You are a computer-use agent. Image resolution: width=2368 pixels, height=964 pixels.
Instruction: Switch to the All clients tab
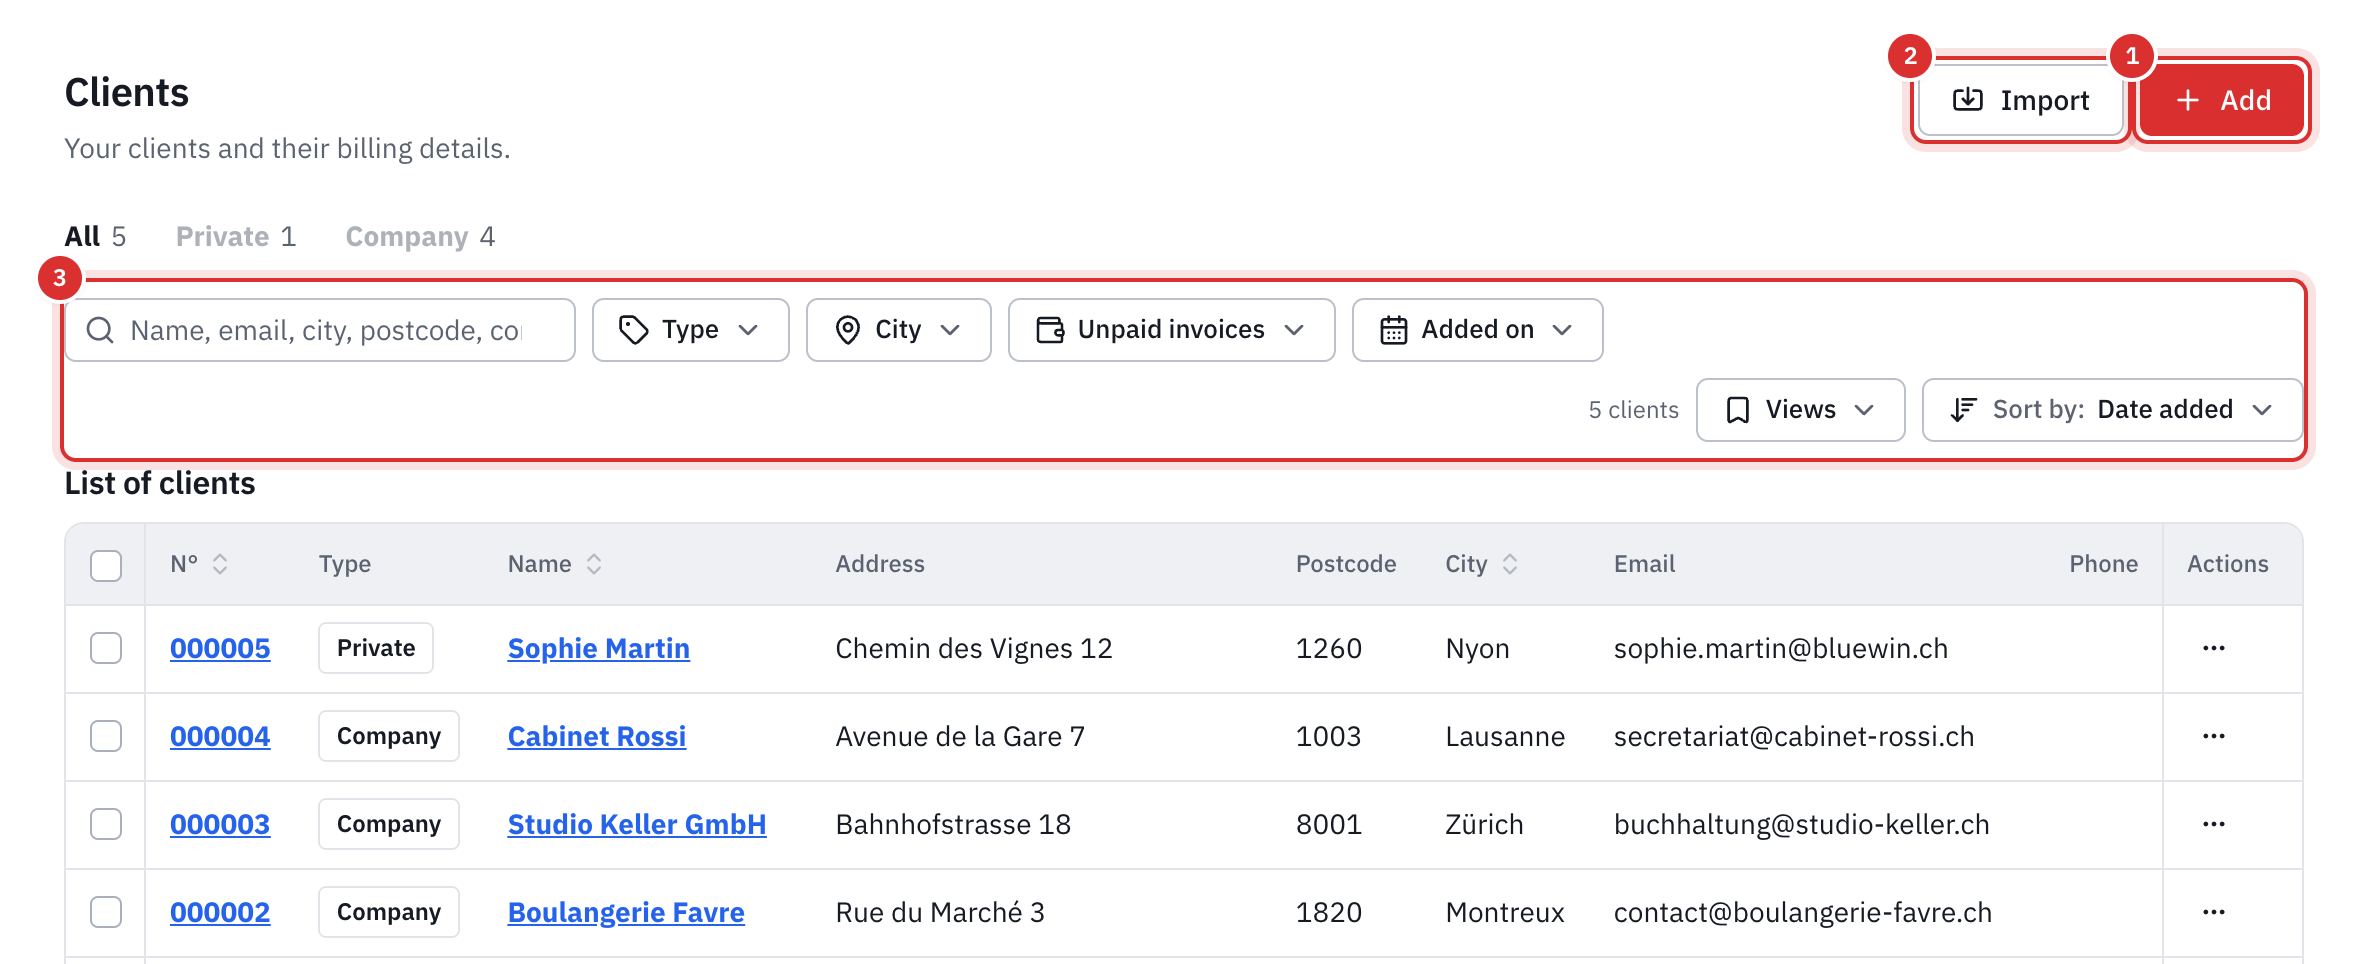point(95,236)
